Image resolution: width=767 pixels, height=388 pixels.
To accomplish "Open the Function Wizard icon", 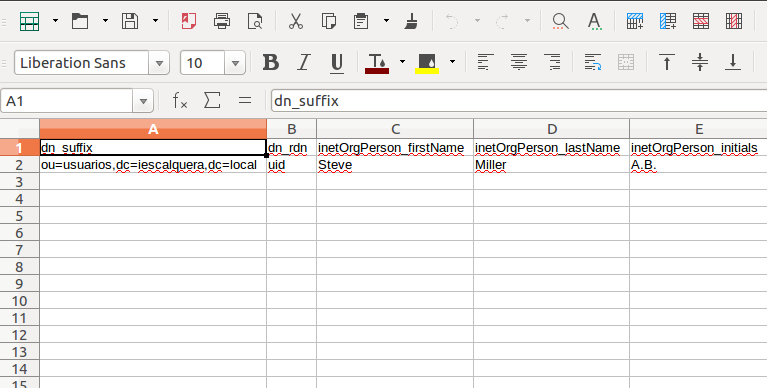I will (180, 101).
